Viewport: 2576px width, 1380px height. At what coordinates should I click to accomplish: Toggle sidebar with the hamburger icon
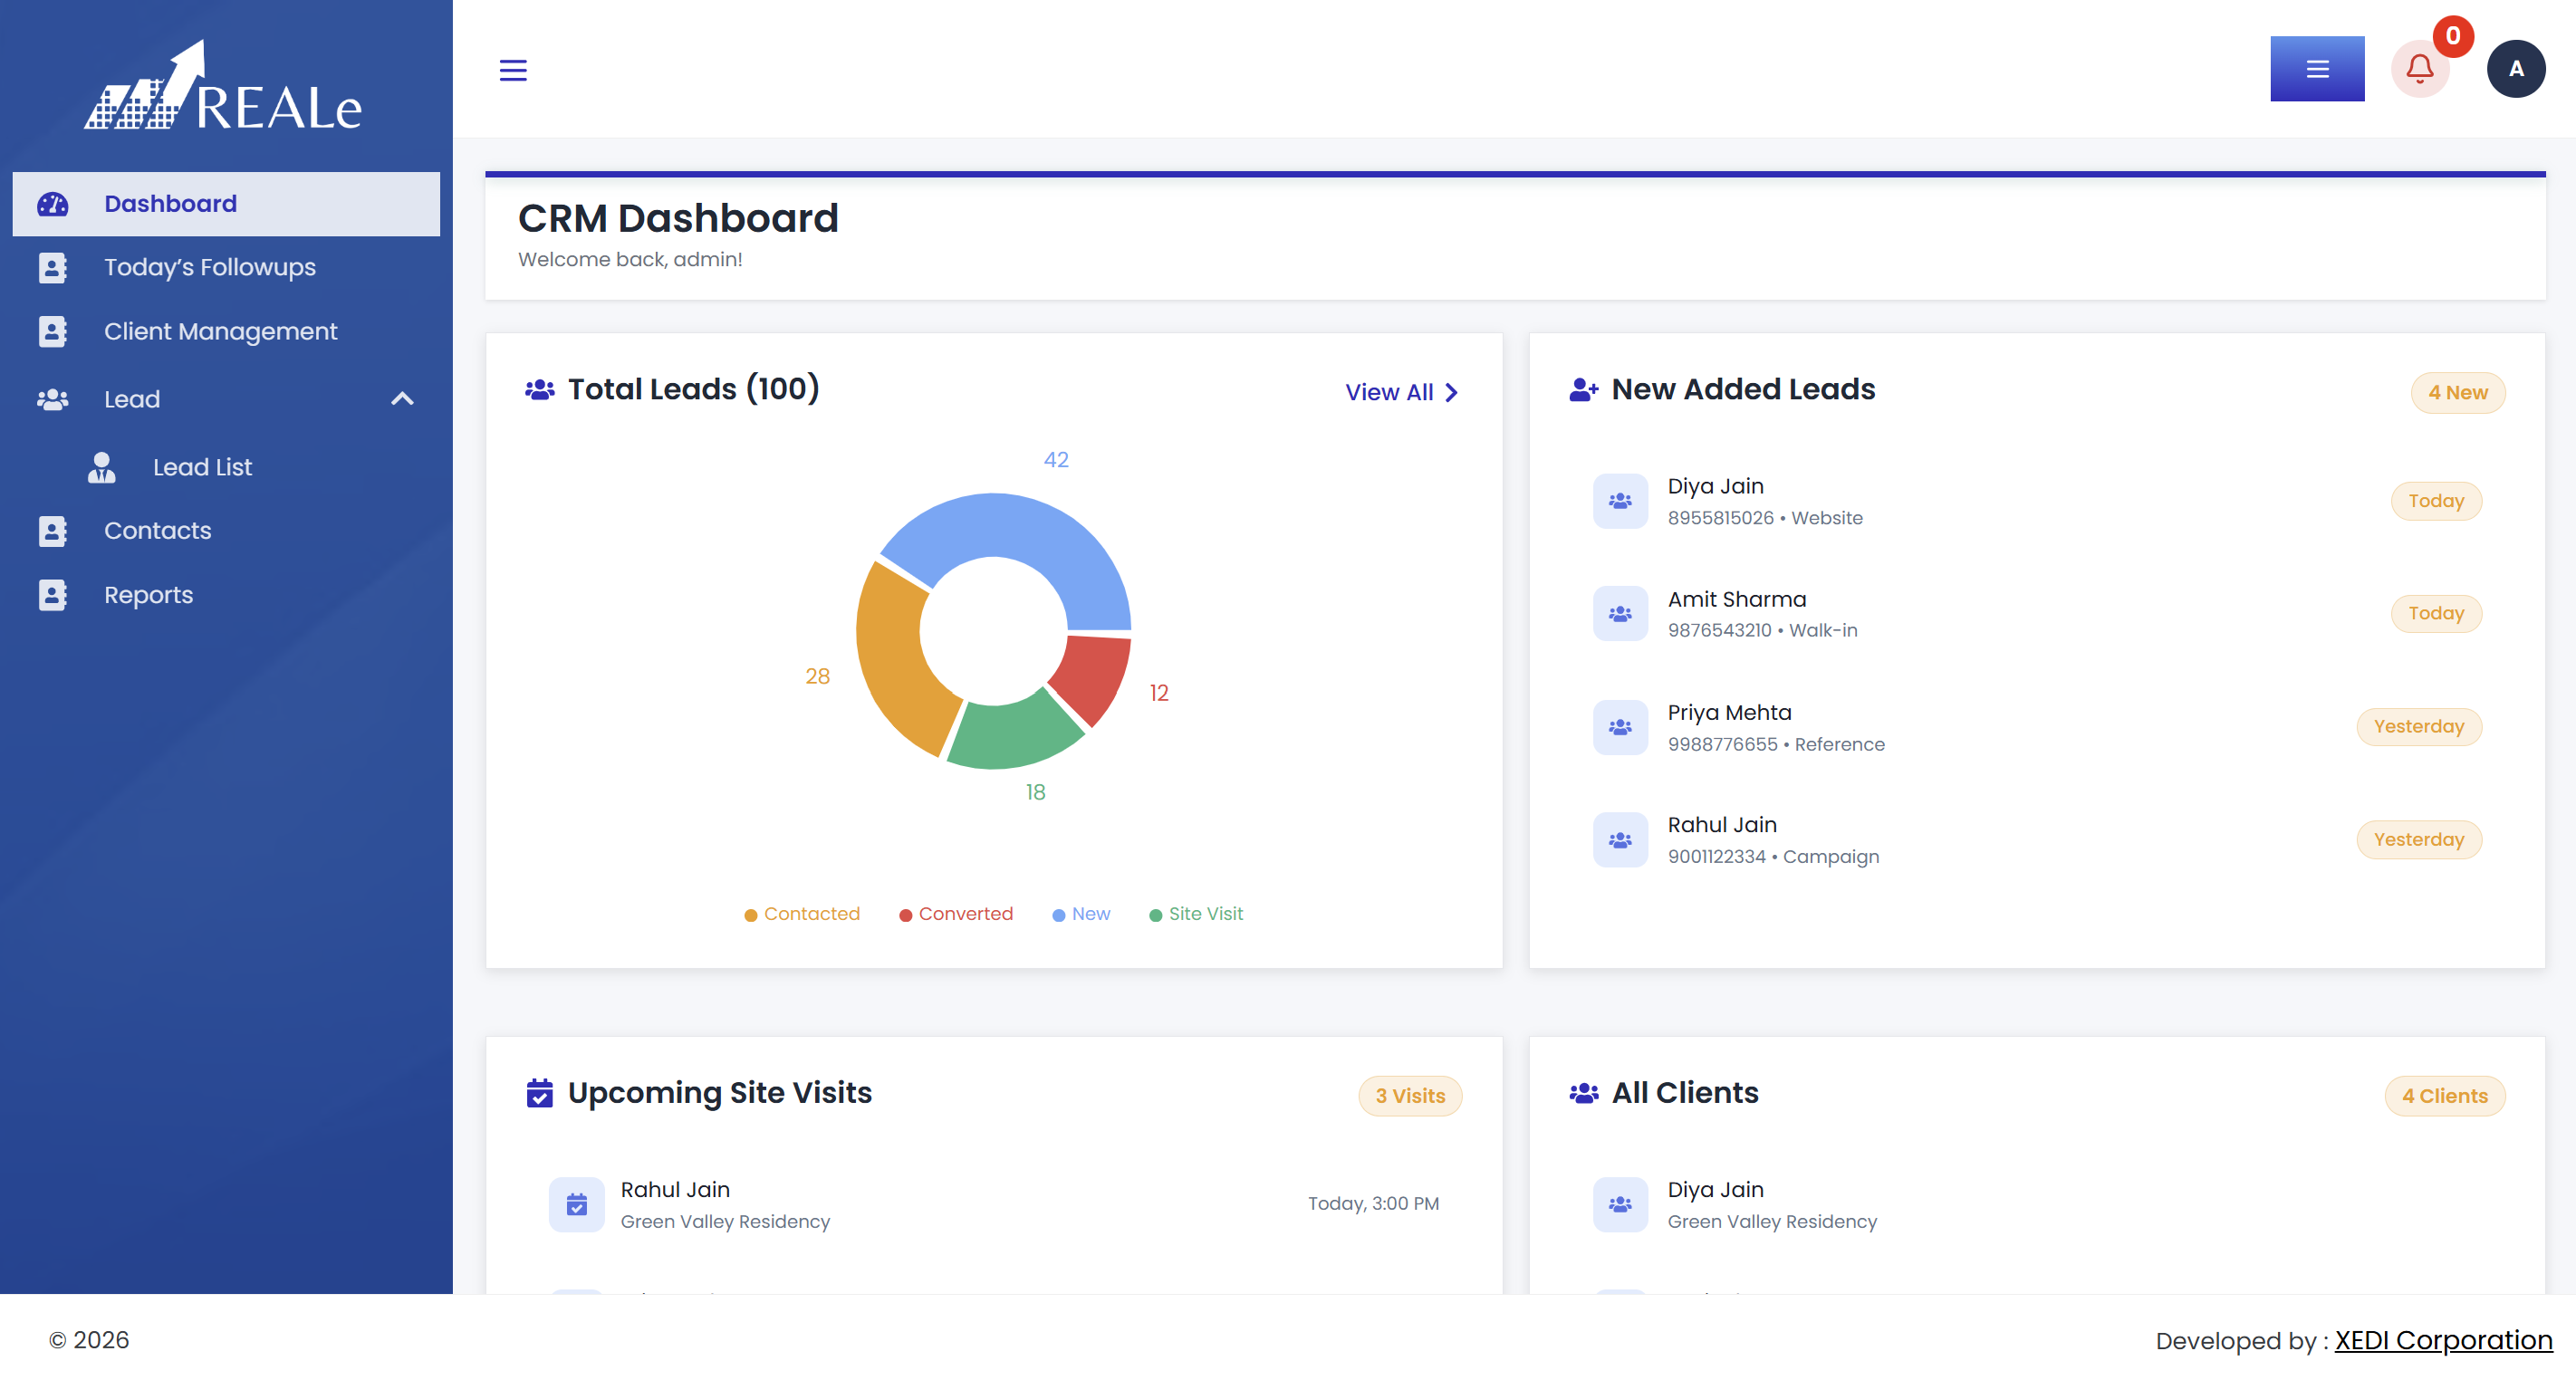(x=513, y=70)
